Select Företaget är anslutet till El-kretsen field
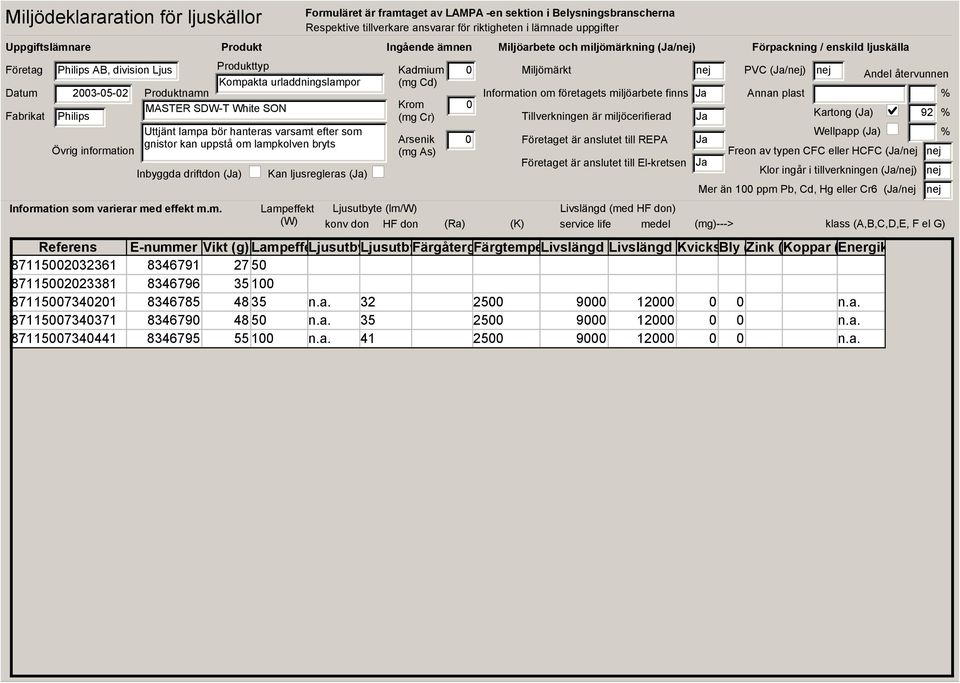Image resolution: width=960 pixels, height=683 pixels. pos(708,163)
